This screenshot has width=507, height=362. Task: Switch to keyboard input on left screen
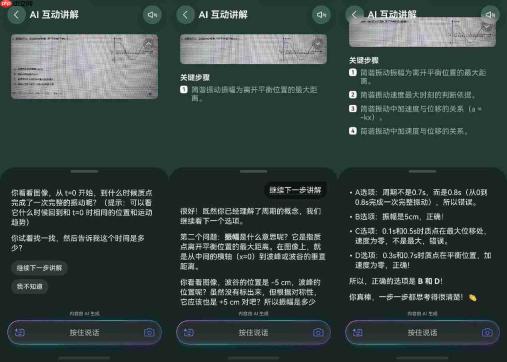[20, 332]
